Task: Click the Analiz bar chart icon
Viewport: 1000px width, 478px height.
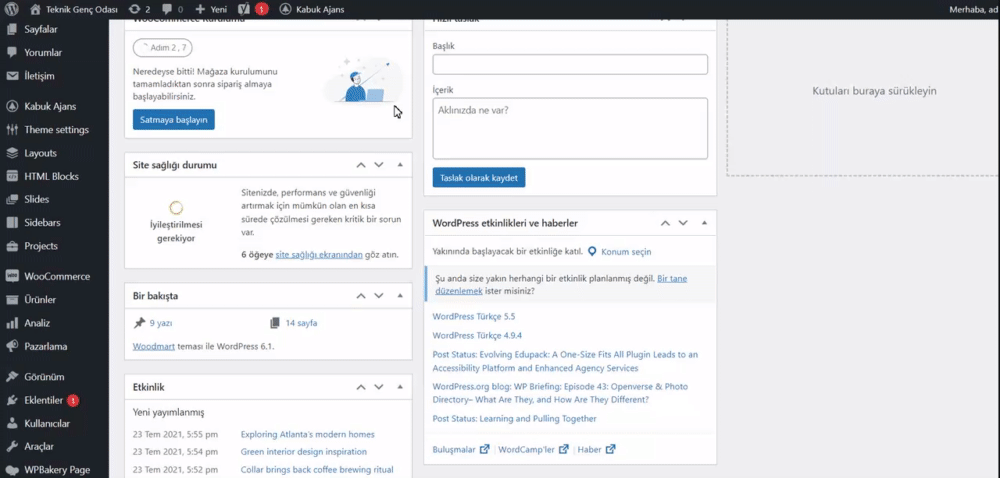Action: pos(12,323)
